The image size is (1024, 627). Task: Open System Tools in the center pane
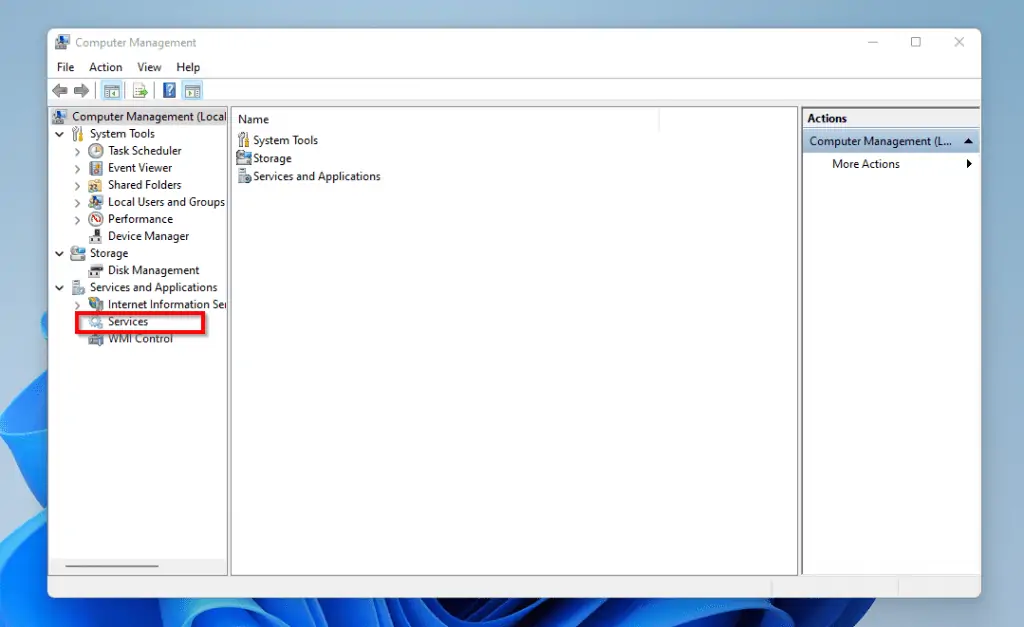284,140
